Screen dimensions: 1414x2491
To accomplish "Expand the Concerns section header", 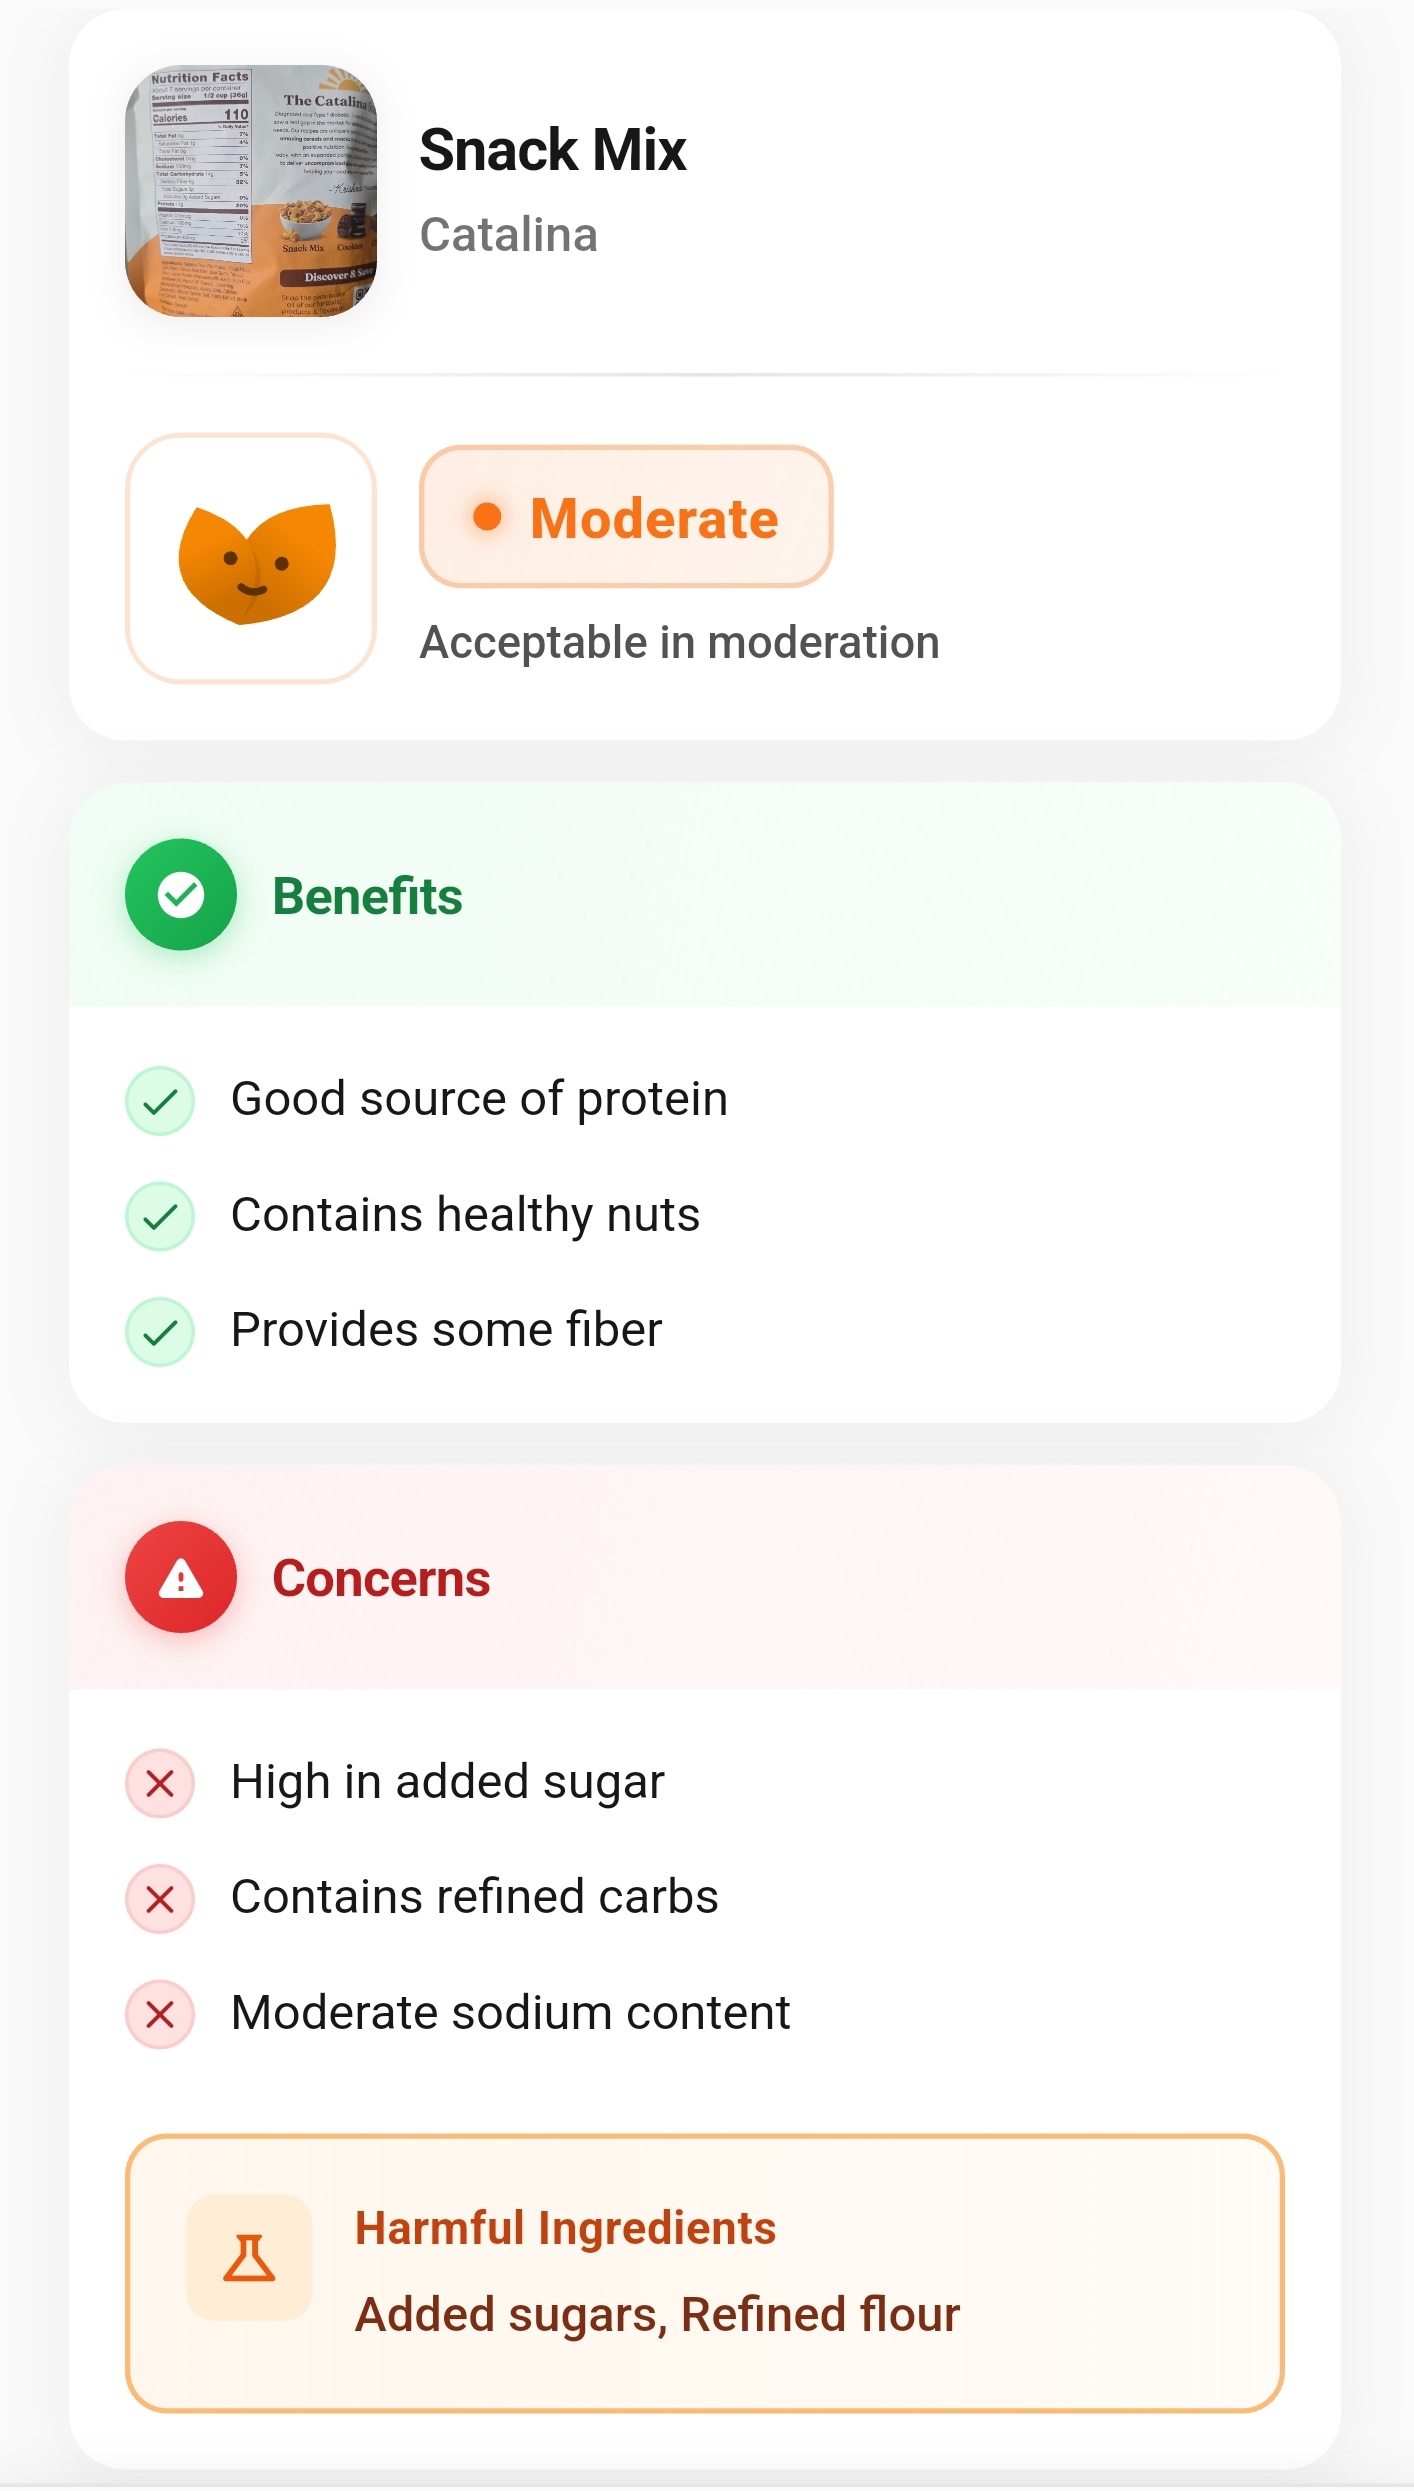I will pyautogui.click(x=382, y=1576).
